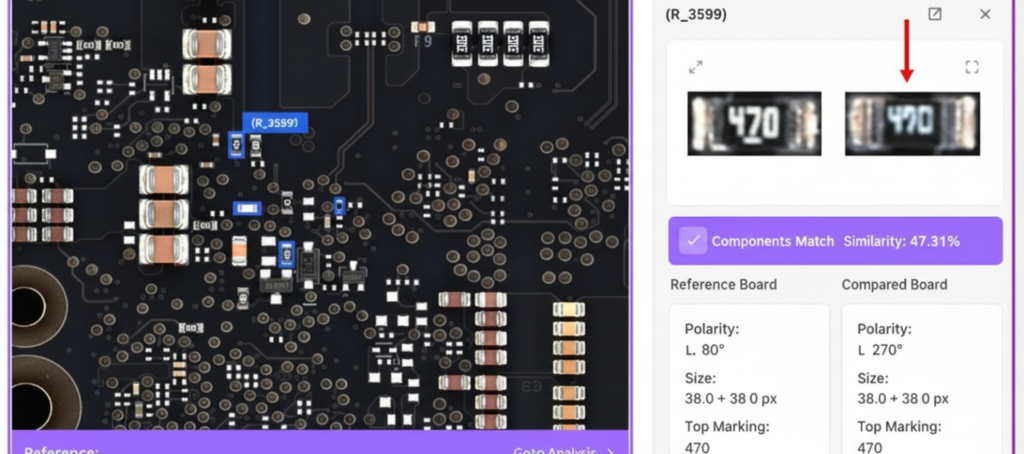1024x454 pixels.
Task: Click the Similarity 47.31% indicator
Action: coord(901,241)
